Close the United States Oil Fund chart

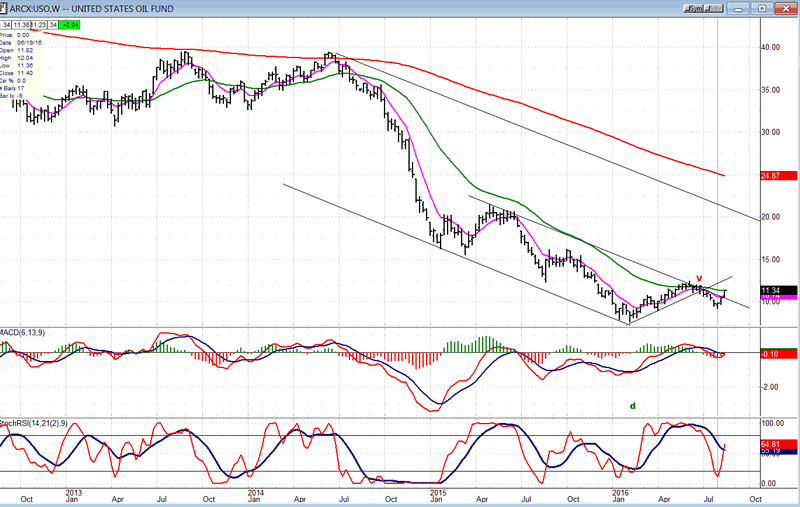[784, 9]
